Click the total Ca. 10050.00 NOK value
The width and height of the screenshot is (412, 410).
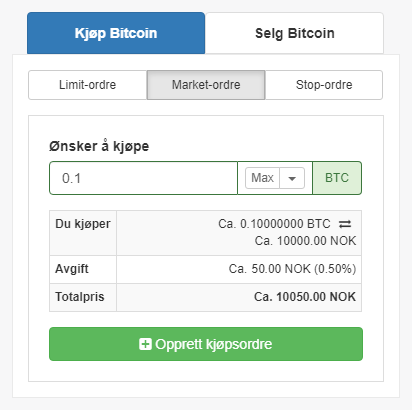pos(305,297)
